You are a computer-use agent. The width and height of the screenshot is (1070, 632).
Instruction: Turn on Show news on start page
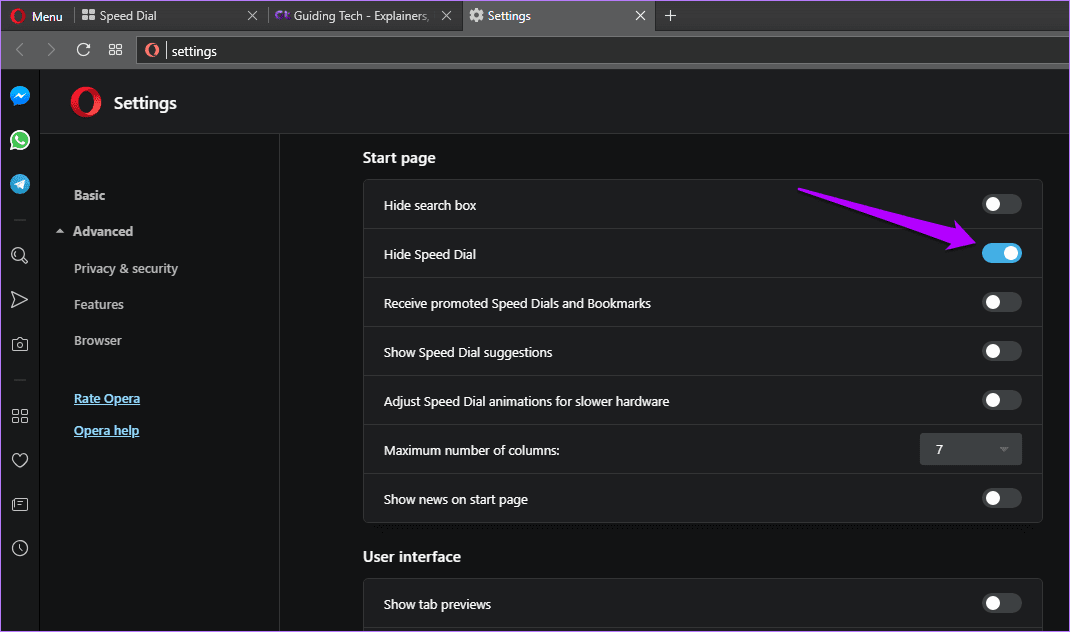(x=1001, y=498)
